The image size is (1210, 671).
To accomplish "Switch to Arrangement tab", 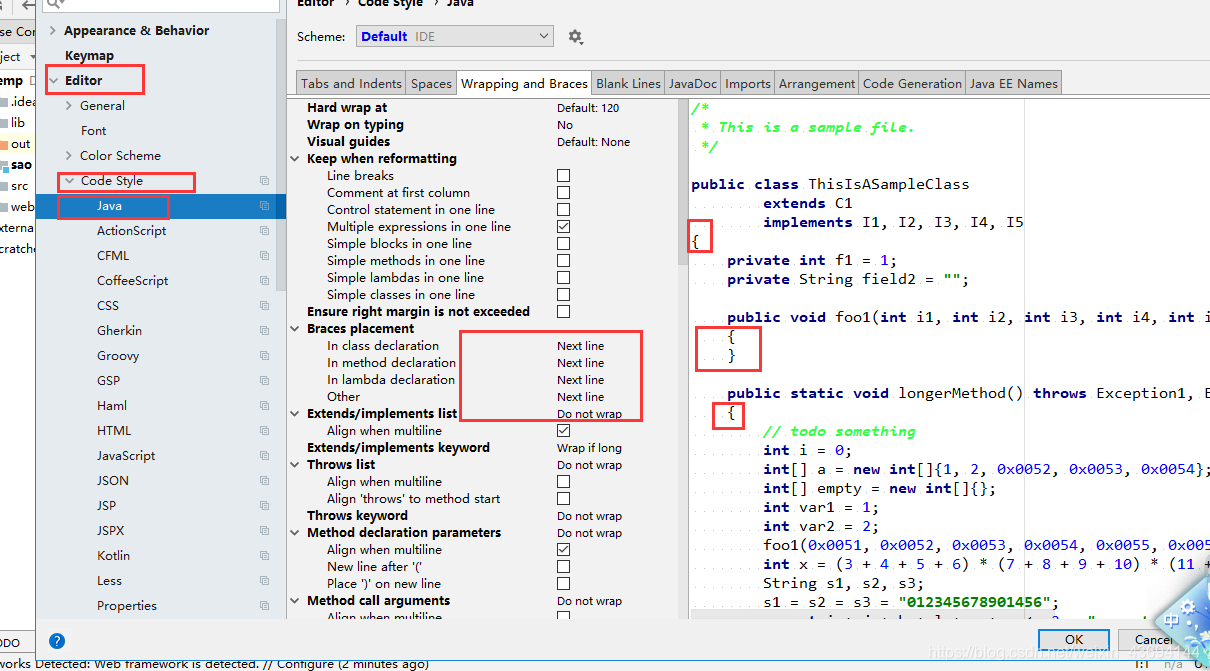I will tap(817, 84).
